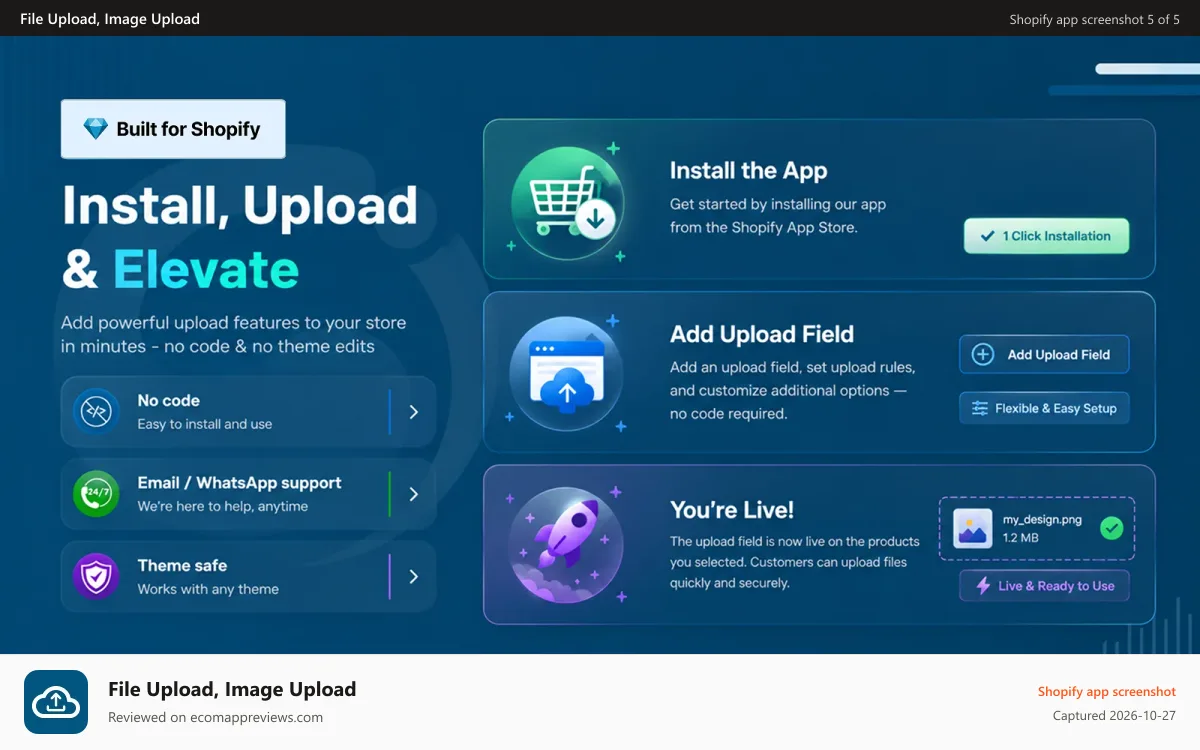The width and height of the screenshot is (1200, 750).
Task: Click the 1.2 MB file size text
Action: click(x=1022, y=538)
